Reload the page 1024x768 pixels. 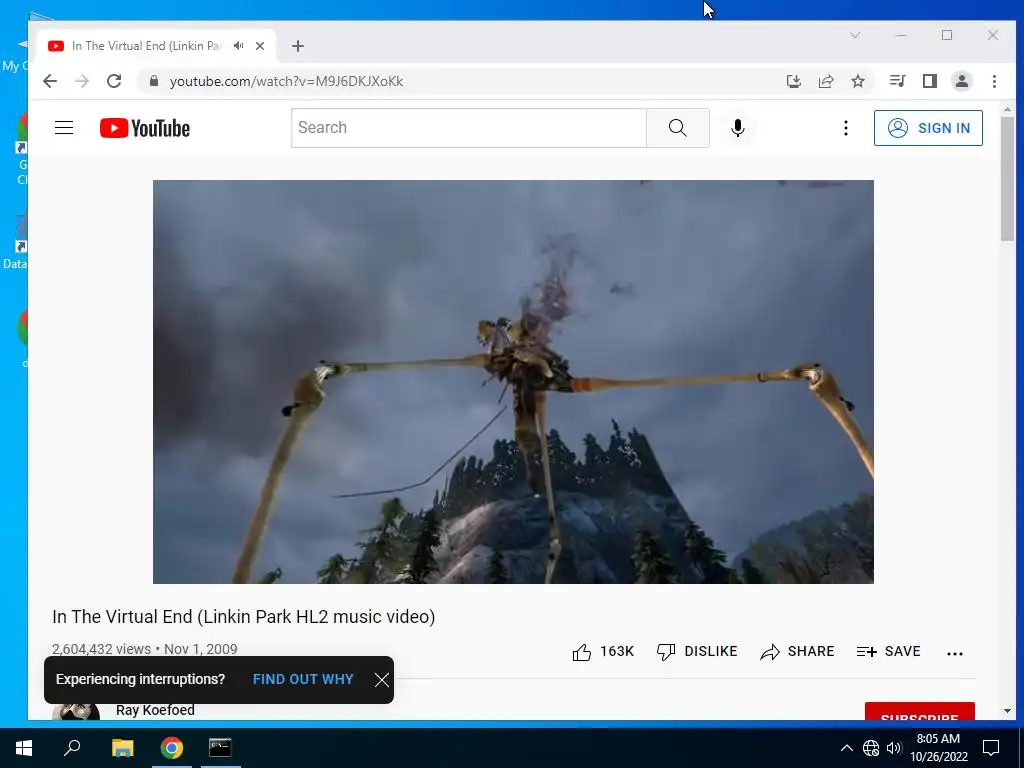coord(114,81)
